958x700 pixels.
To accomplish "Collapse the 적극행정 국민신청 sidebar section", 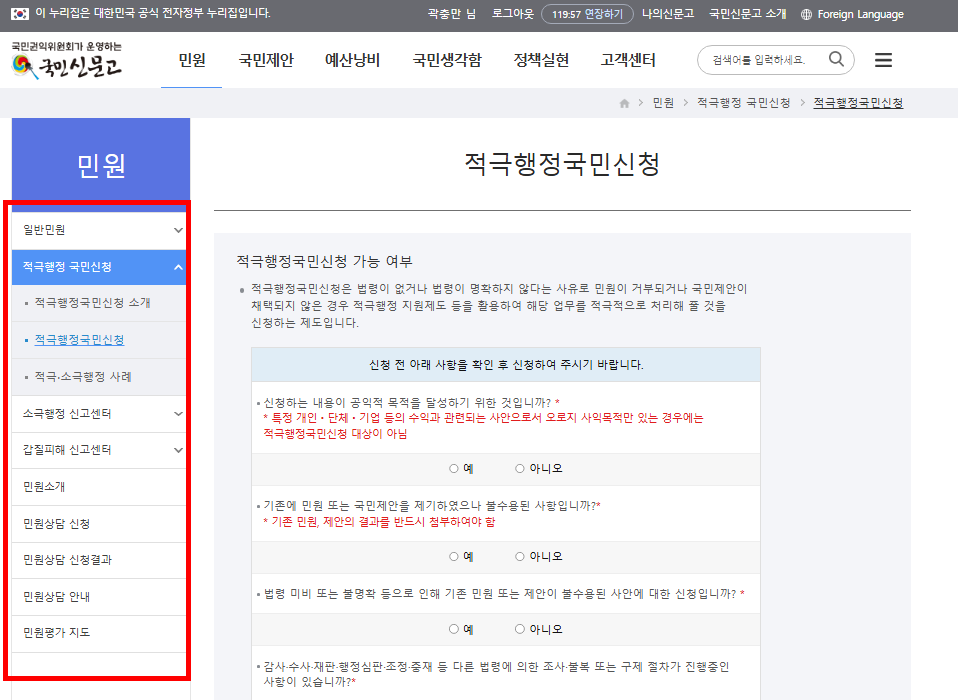I will [97, 267].
